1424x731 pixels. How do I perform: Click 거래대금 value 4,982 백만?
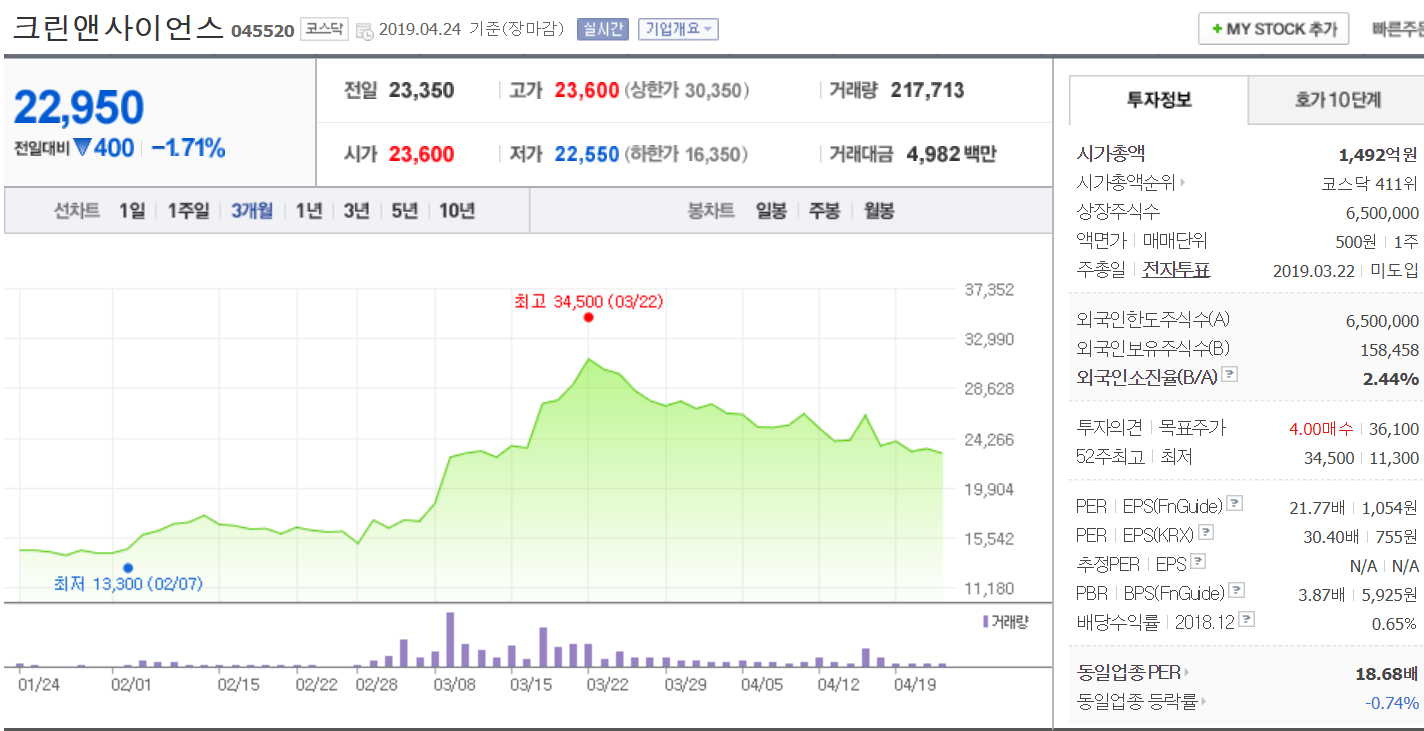[951, 155]
